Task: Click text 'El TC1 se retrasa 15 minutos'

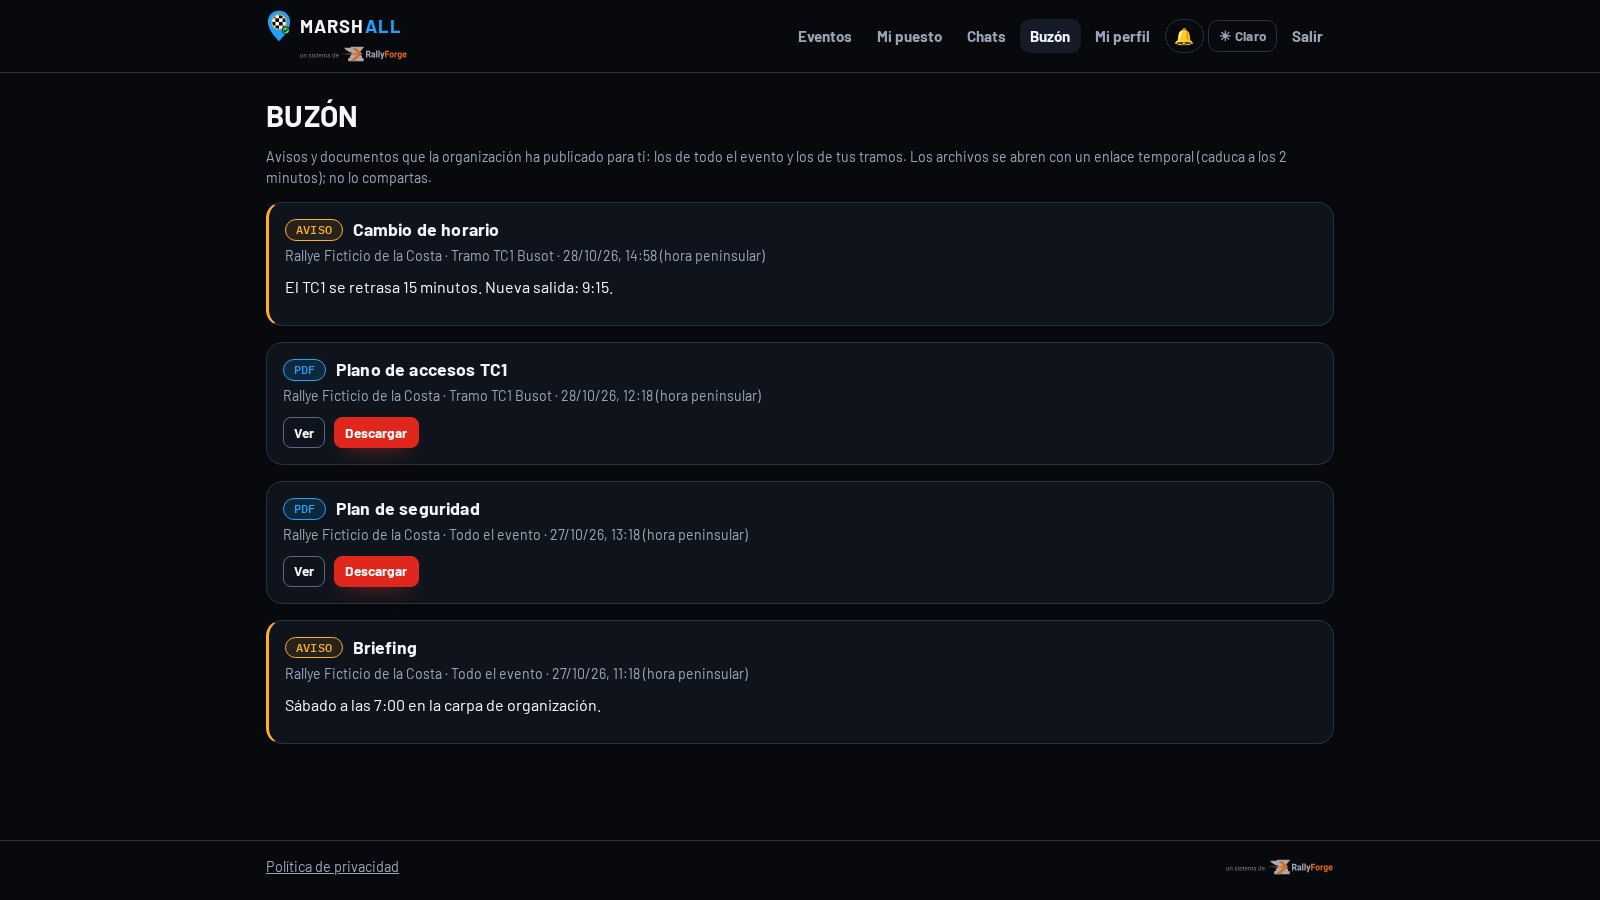Action: (382, 287)
